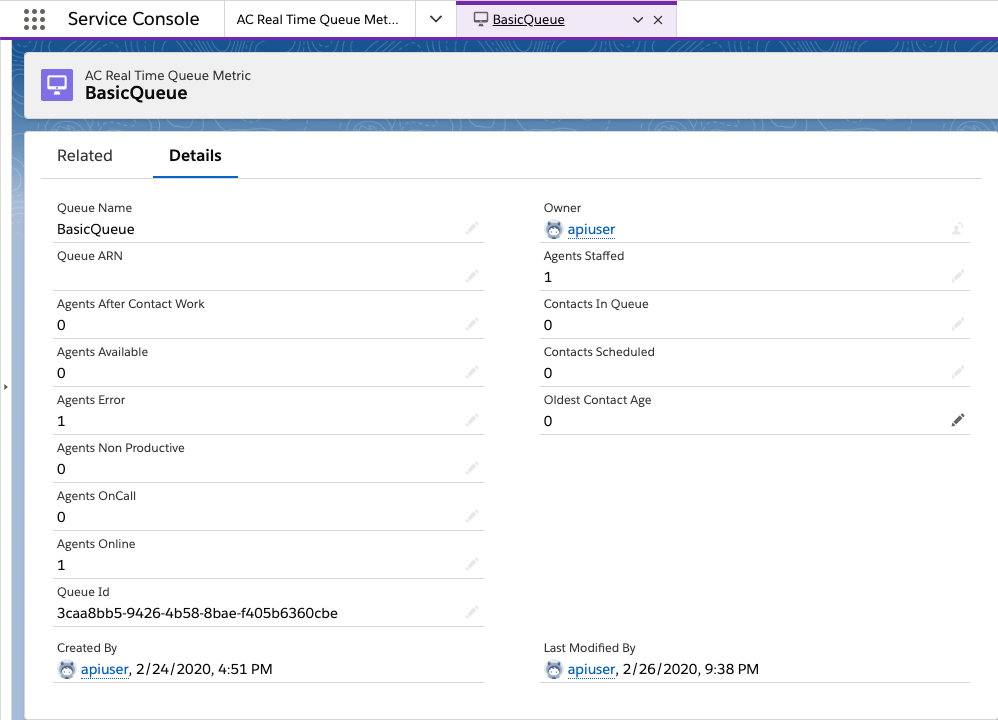Click the created date 2/24/2020, 4:51 PM
This screenshot has width=998, height=720.
click(204, 669)
